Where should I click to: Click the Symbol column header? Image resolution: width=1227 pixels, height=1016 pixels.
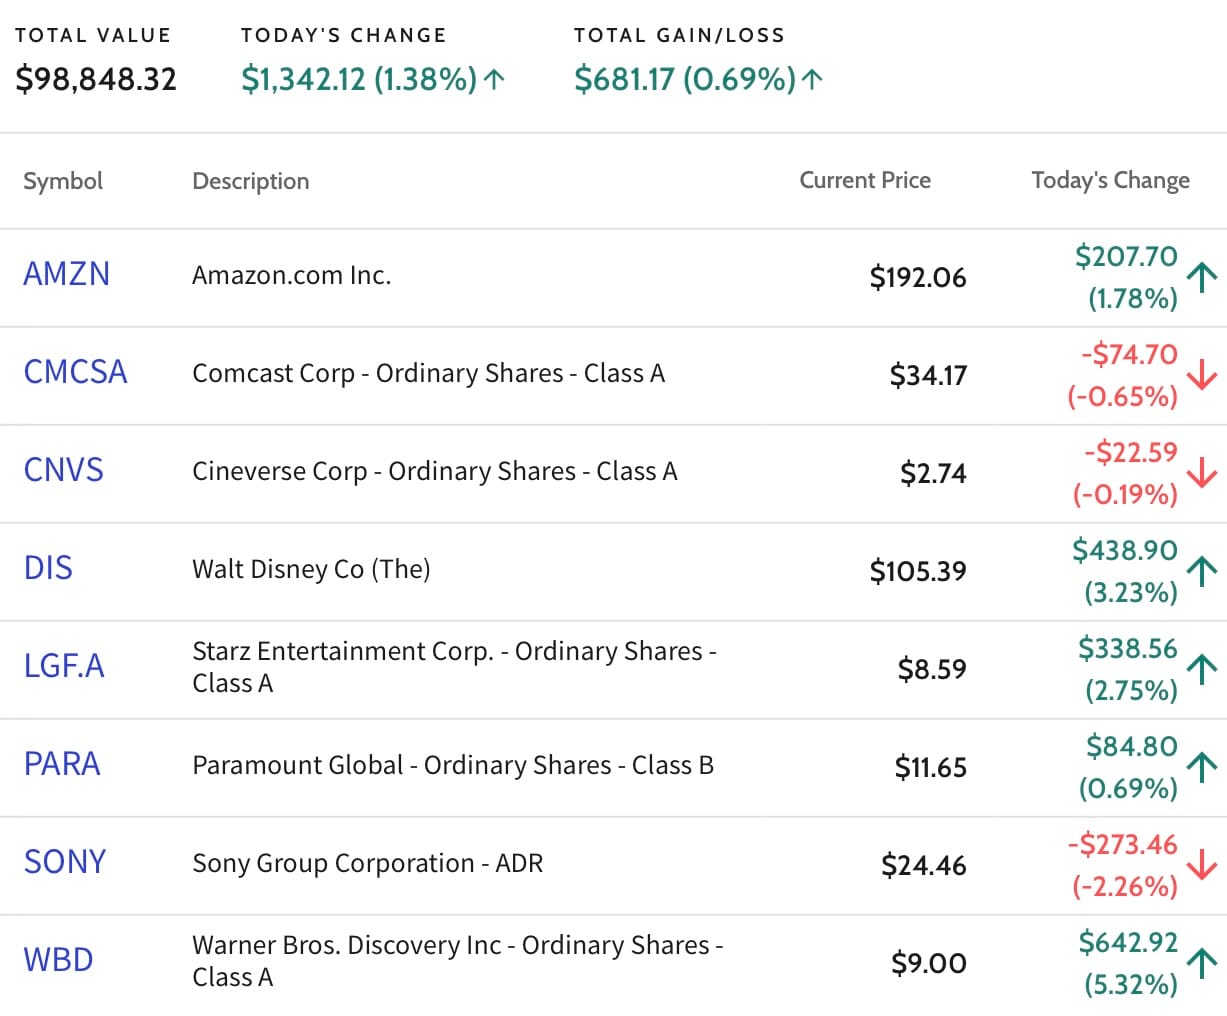tap(63, 181)
